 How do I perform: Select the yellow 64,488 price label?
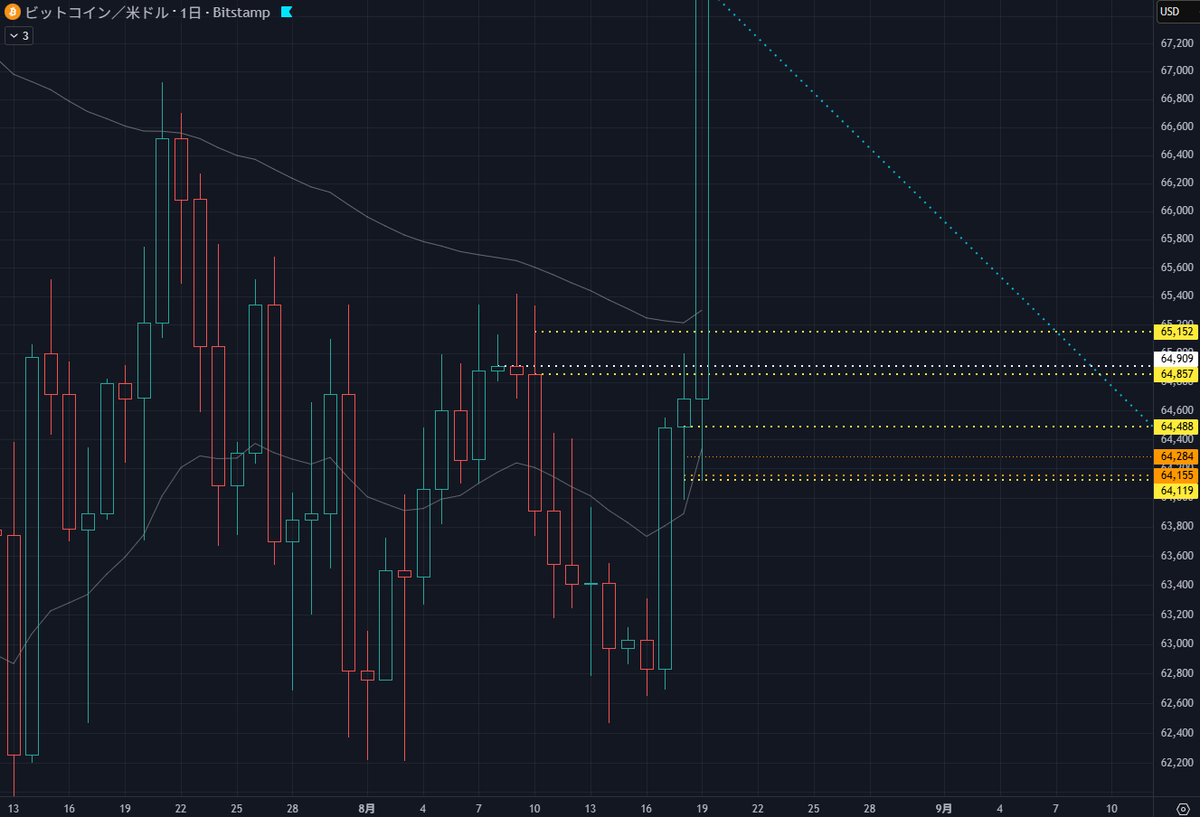(1175, 427)
